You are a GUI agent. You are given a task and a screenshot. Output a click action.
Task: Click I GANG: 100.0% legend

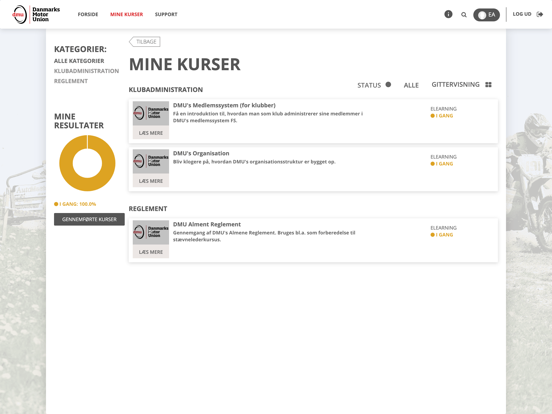[x=75, y=204]
